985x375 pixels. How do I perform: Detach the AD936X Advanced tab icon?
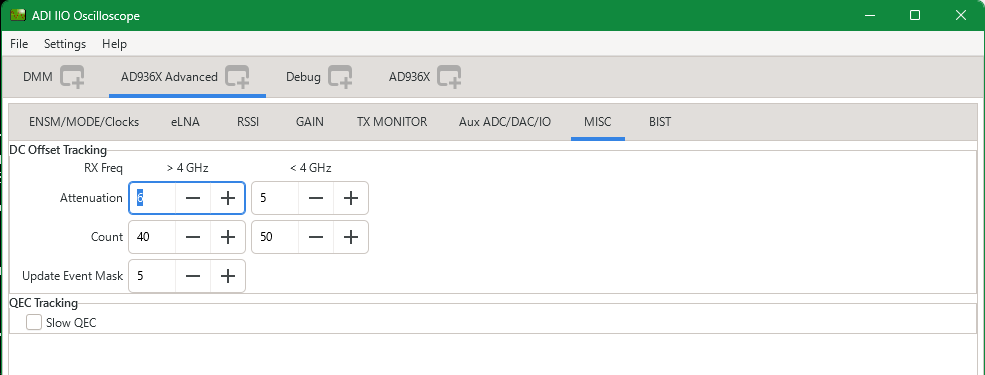[237, 77]
